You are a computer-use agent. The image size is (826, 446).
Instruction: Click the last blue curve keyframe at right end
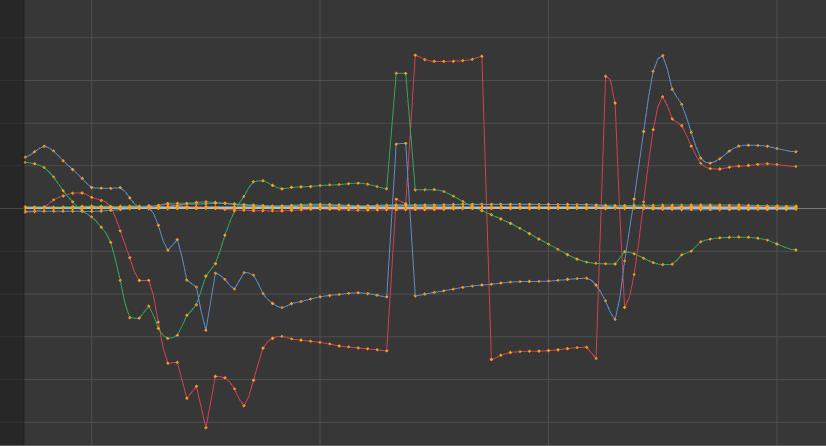(795, 152)
